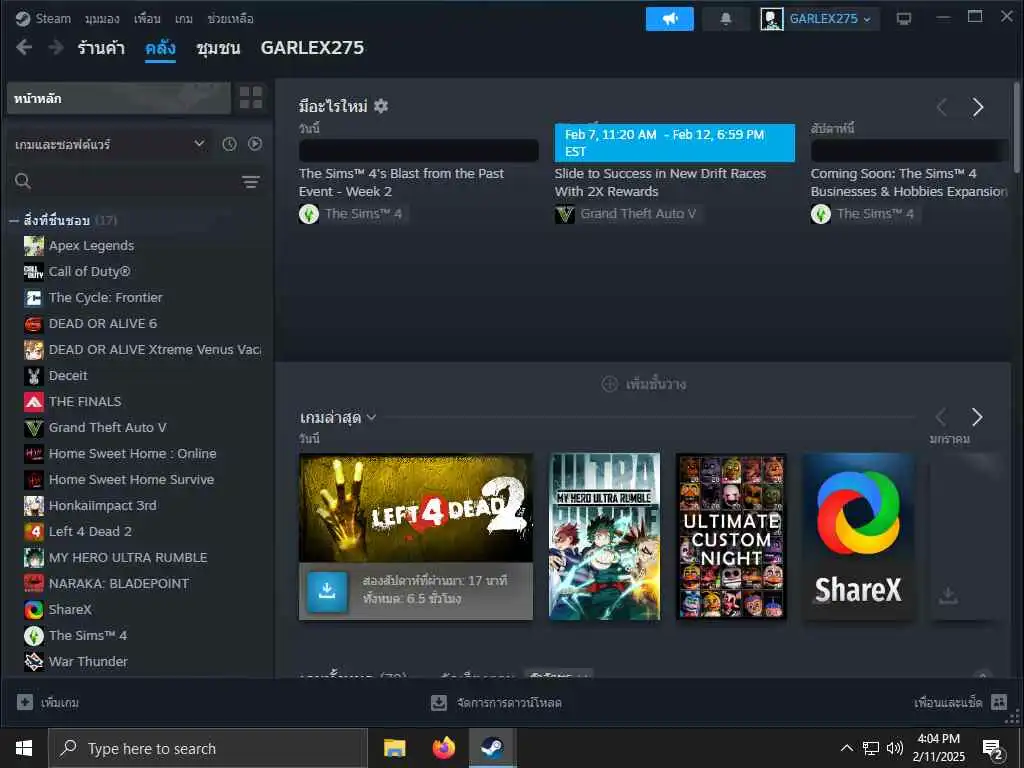Click the หน้าหลัก (Home) button
The height and width of the screenshot is (768, 1024).
(x=119, y=99)
